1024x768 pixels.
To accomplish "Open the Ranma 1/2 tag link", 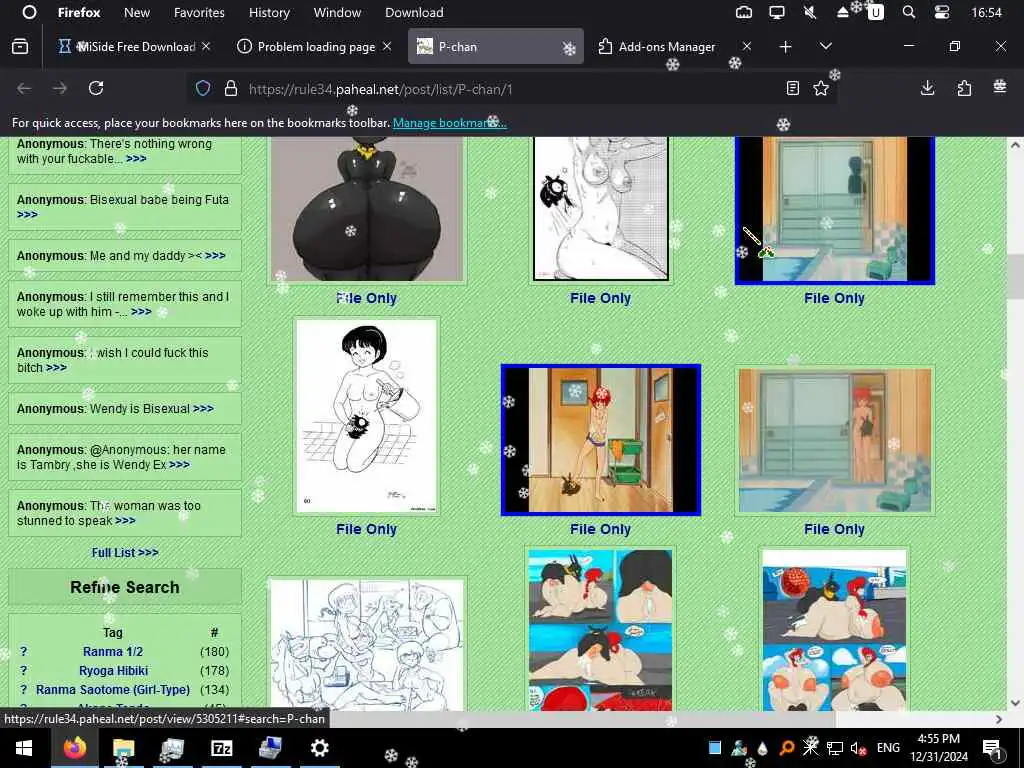I will [113, 652].
